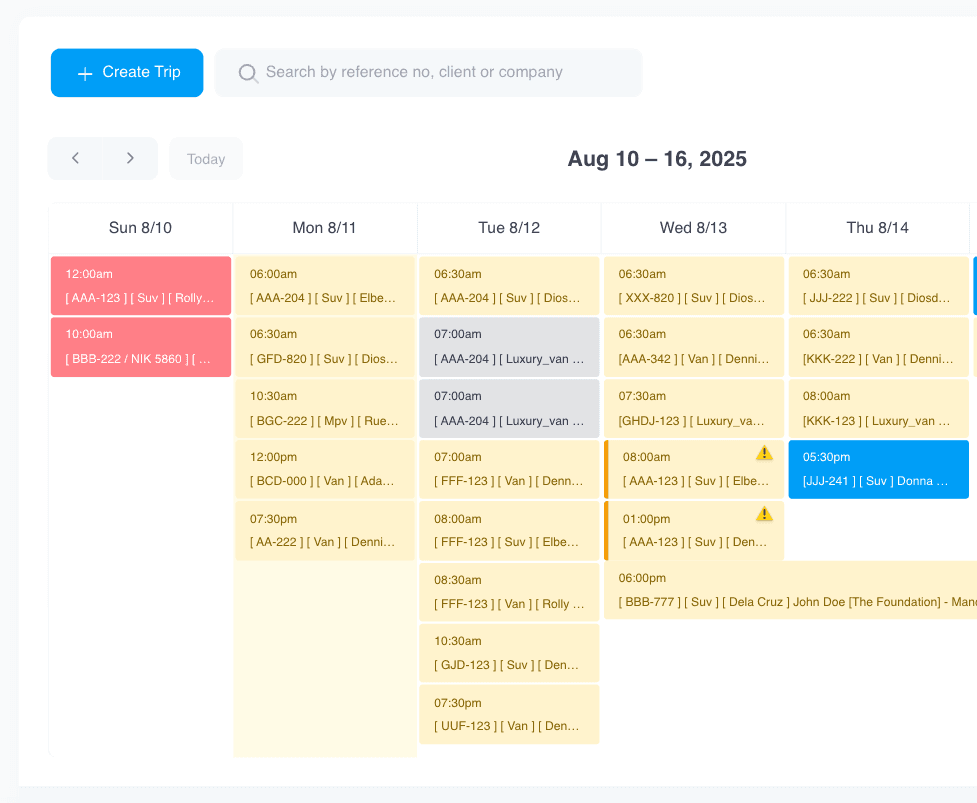Click warning icon on the 01:00pm AAA-123 trip
This screenshot has width=977, height=803.
tap(765, 514)
